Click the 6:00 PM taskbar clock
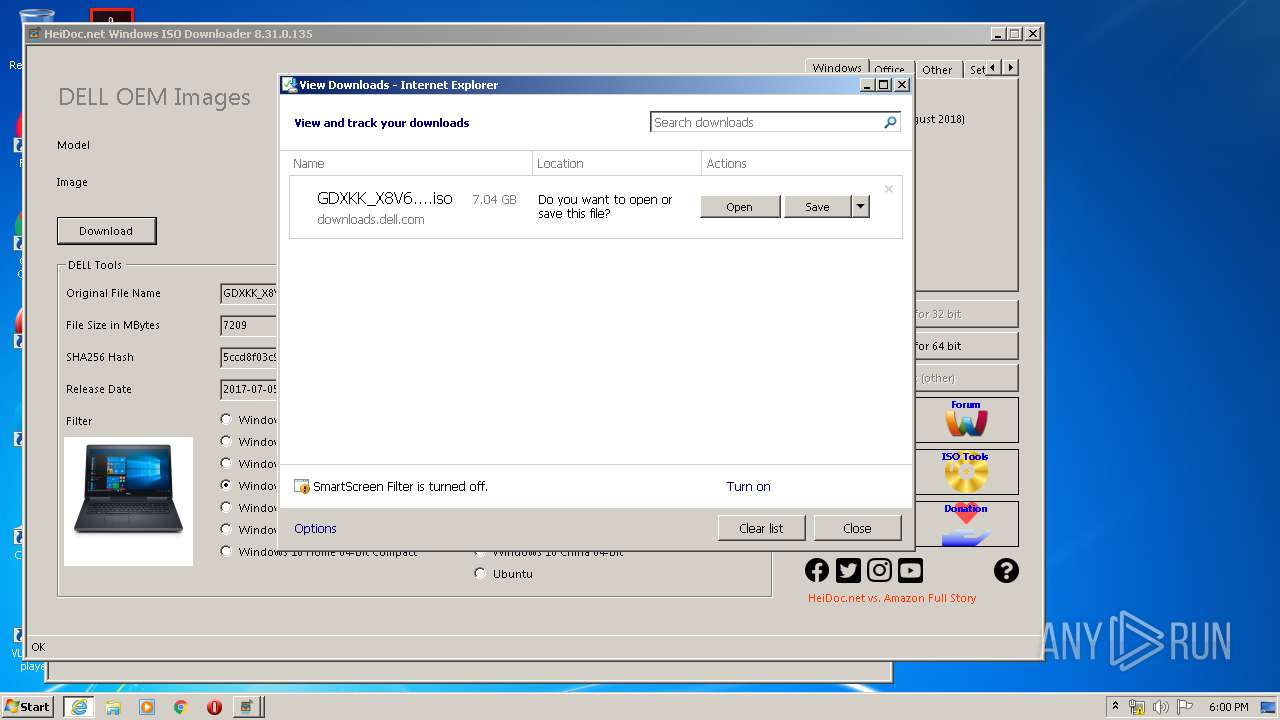The image size is (1280, 720). point(1228,707)
